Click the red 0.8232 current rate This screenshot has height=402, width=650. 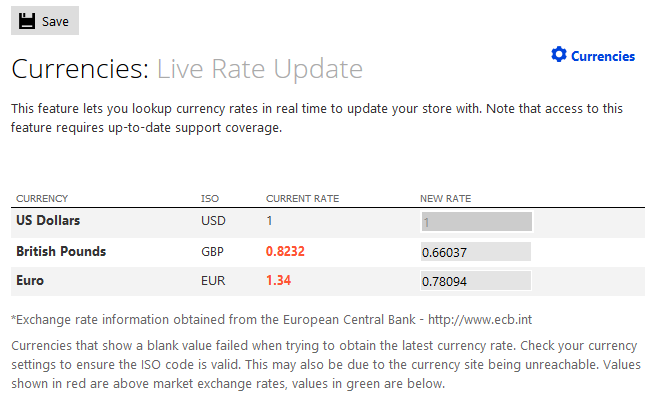[x=285, y=251]
